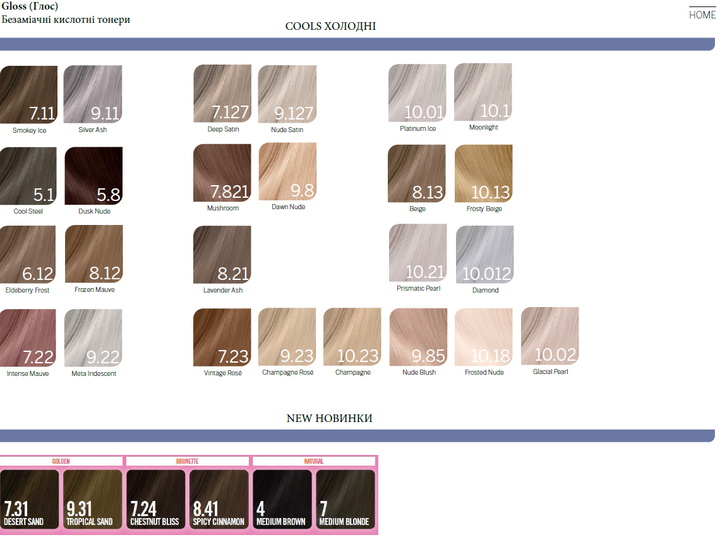Click the 4 Medium Brown thumbnail

(x=282, y=499)
